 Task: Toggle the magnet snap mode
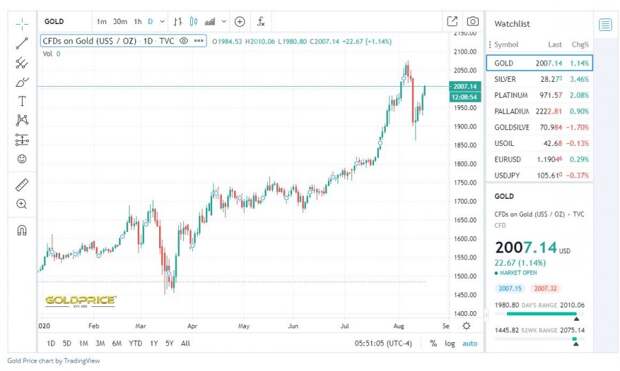coord(22,230)
